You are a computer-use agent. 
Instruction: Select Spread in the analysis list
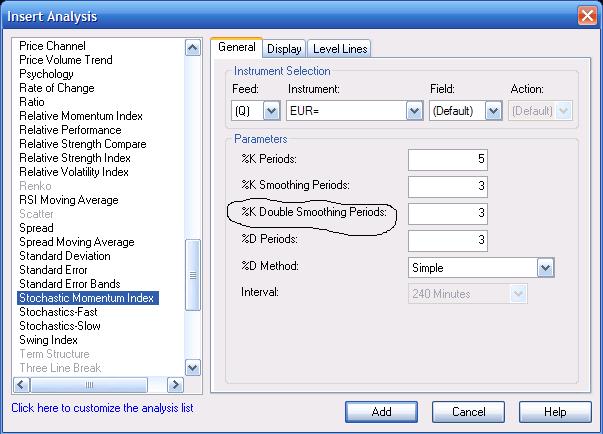point(36,228)
